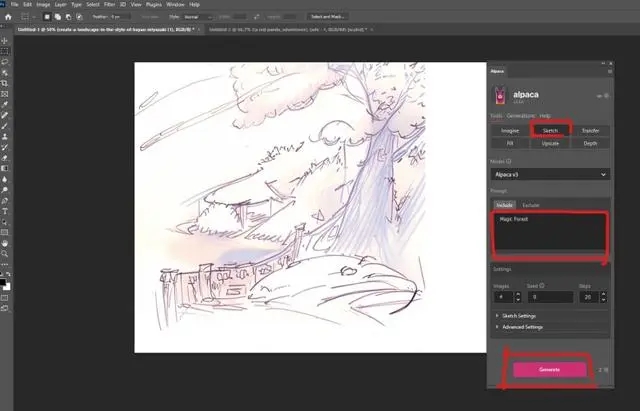Click the pink Generate button
640x411 pixels.
click(x=549, y=370)
